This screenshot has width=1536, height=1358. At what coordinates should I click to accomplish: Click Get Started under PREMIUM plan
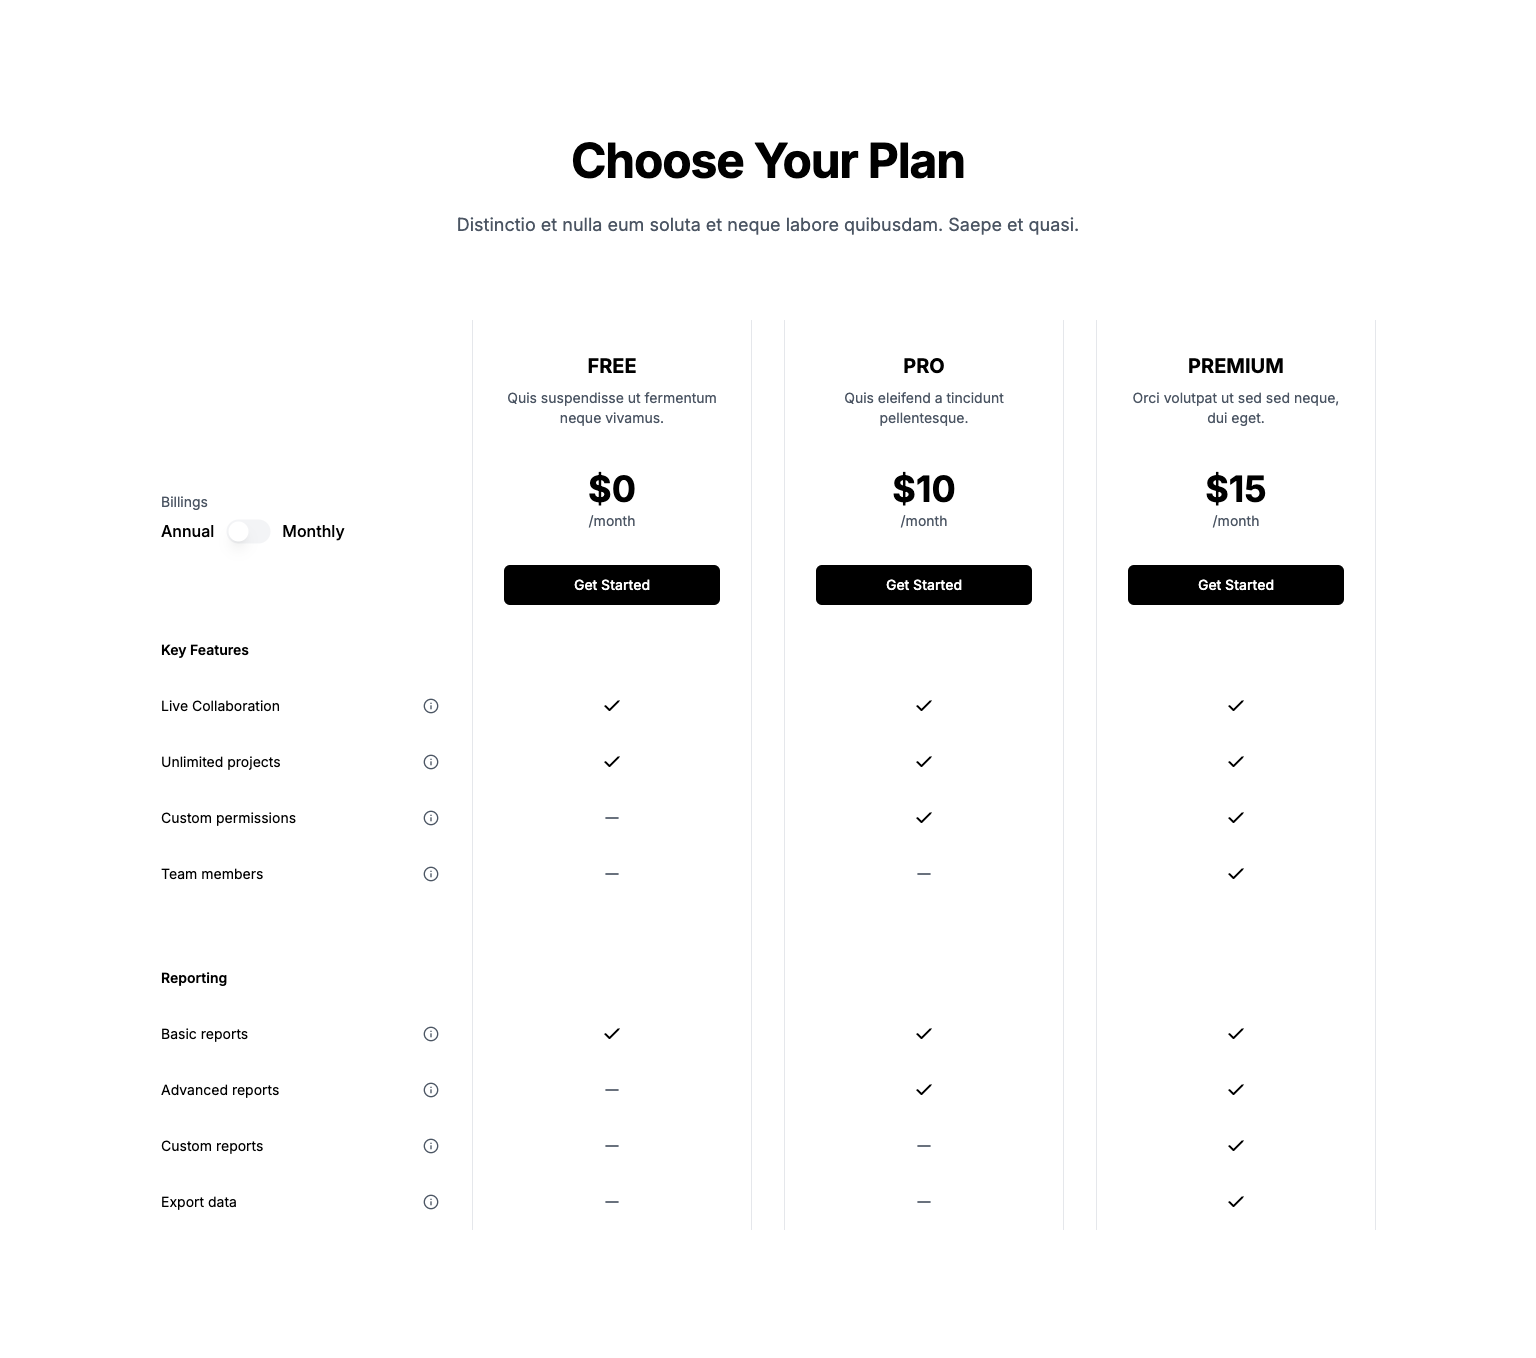[x=1236, y=585]
